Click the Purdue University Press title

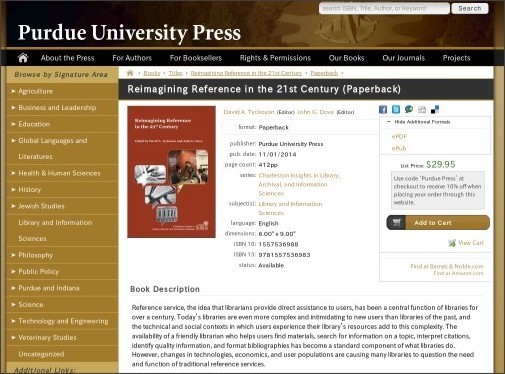point(129,33)
